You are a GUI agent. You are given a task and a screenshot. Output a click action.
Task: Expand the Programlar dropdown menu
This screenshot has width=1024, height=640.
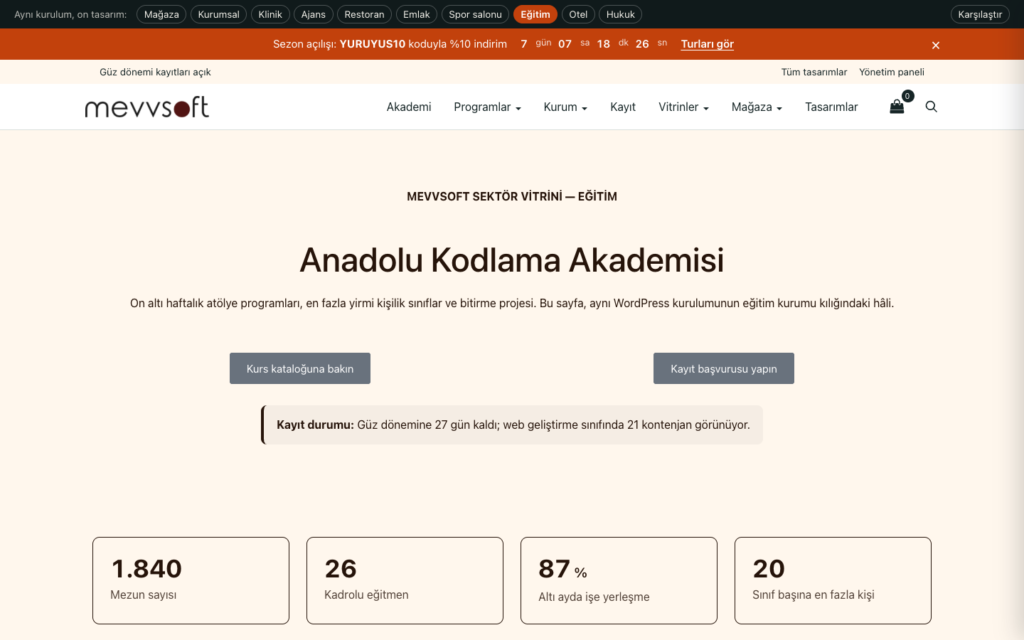click(x=487, y=106)
